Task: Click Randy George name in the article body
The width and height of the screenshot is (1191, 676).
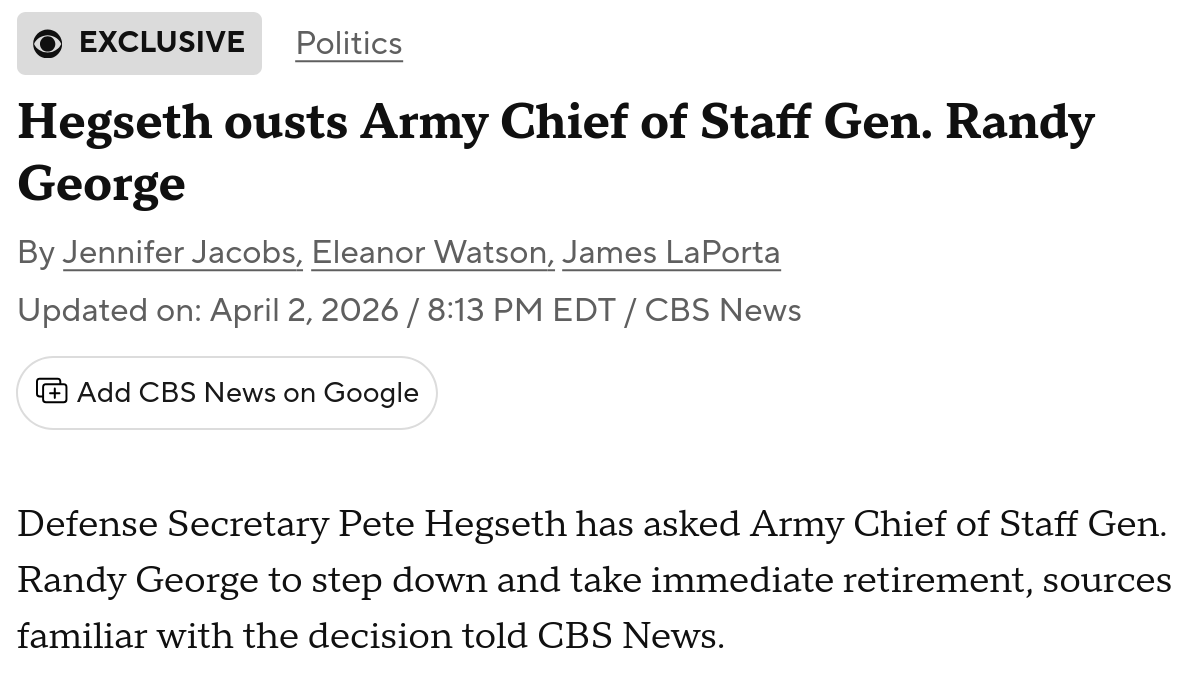Action: click(137, 580)
